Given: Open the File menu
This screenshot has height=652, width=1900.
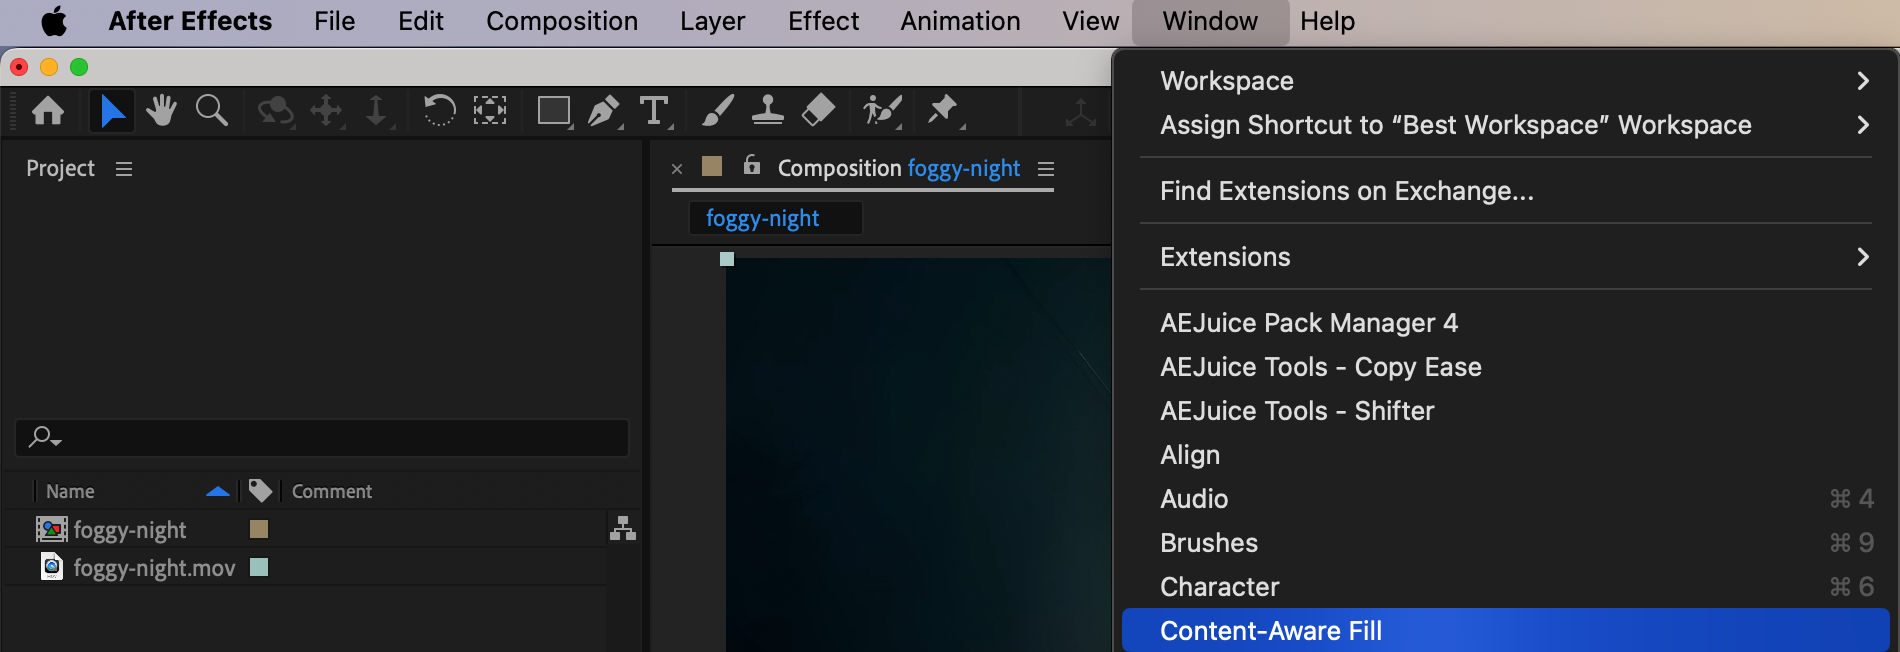Looking at the screenshot, I should click(x=334, y=21).
